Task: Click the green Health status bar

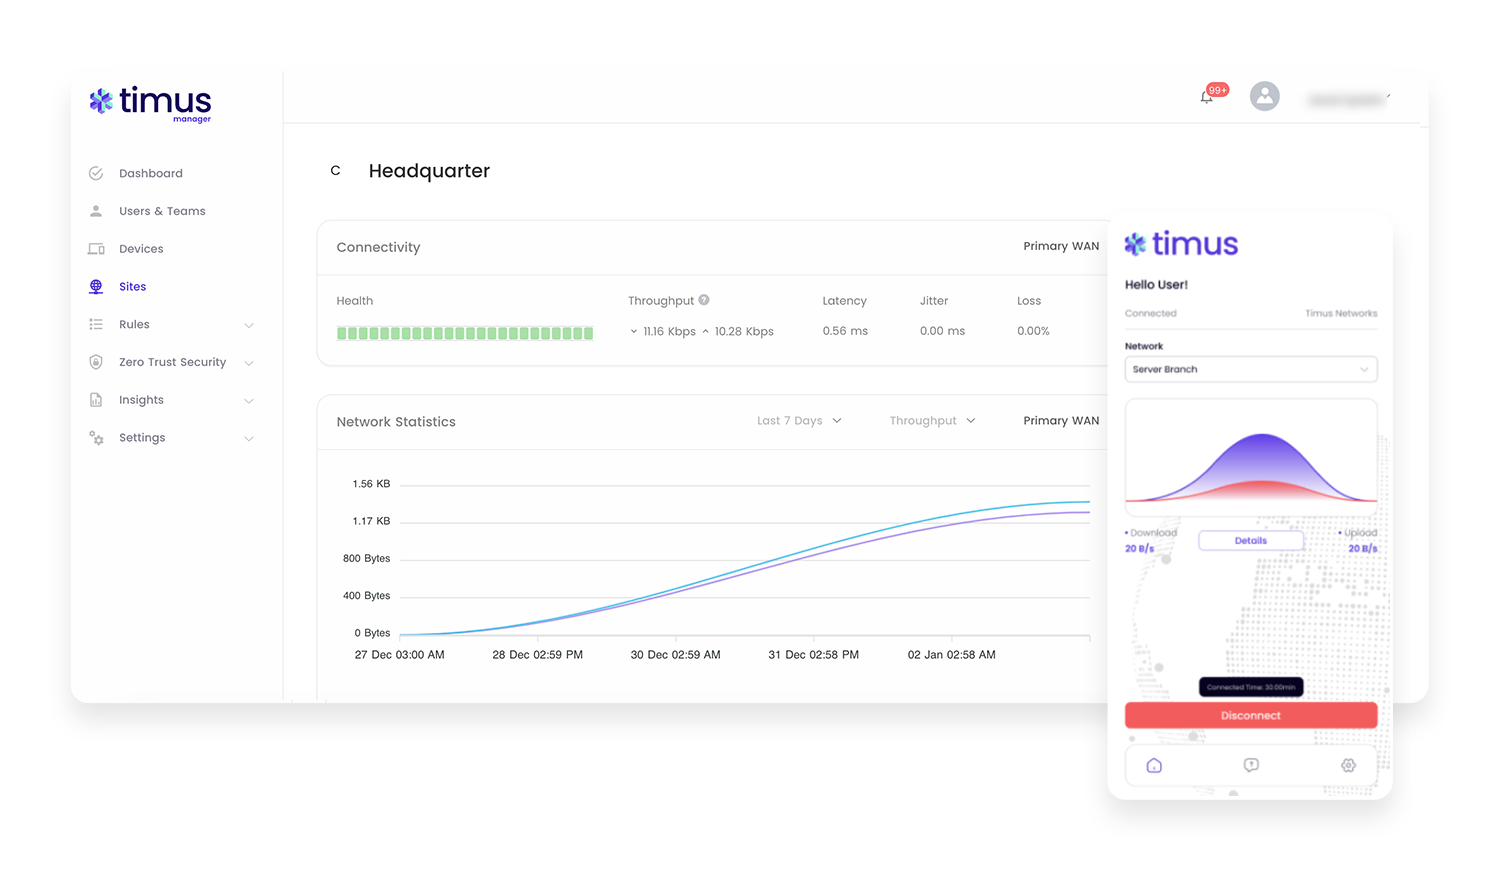Action: 465,332
